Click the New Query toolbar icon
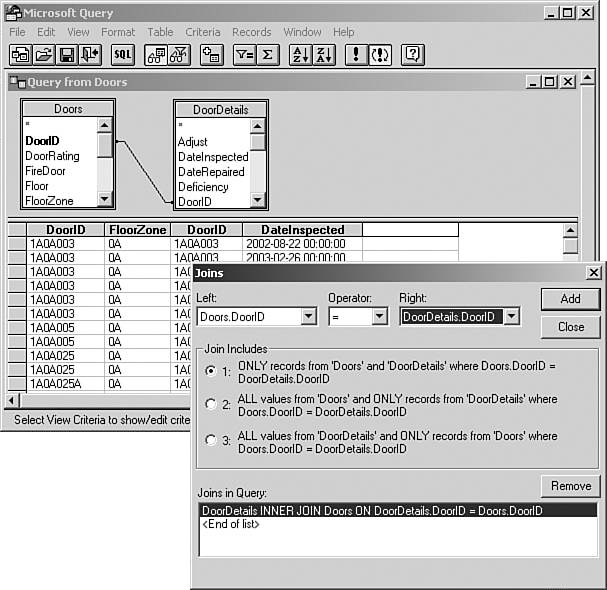The image size is (607, 590). [21, 55]
